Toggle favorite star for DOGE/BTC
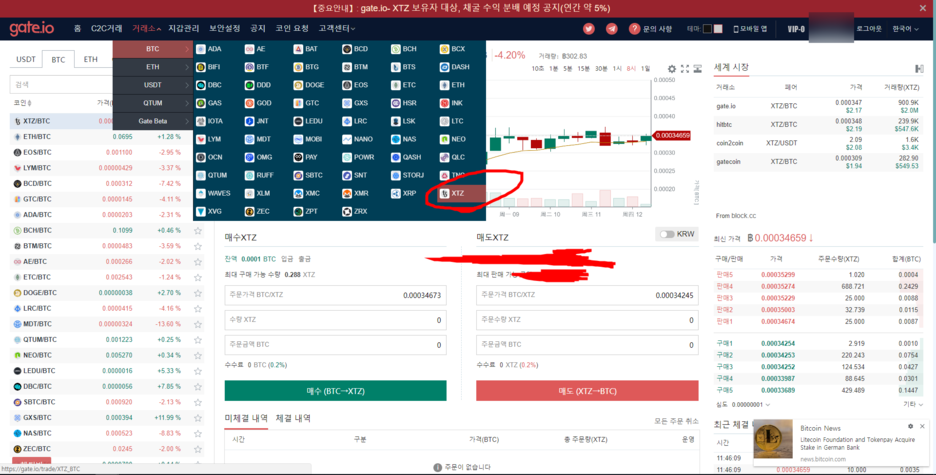Screen dimensions: 936x475 click(198, 293)
